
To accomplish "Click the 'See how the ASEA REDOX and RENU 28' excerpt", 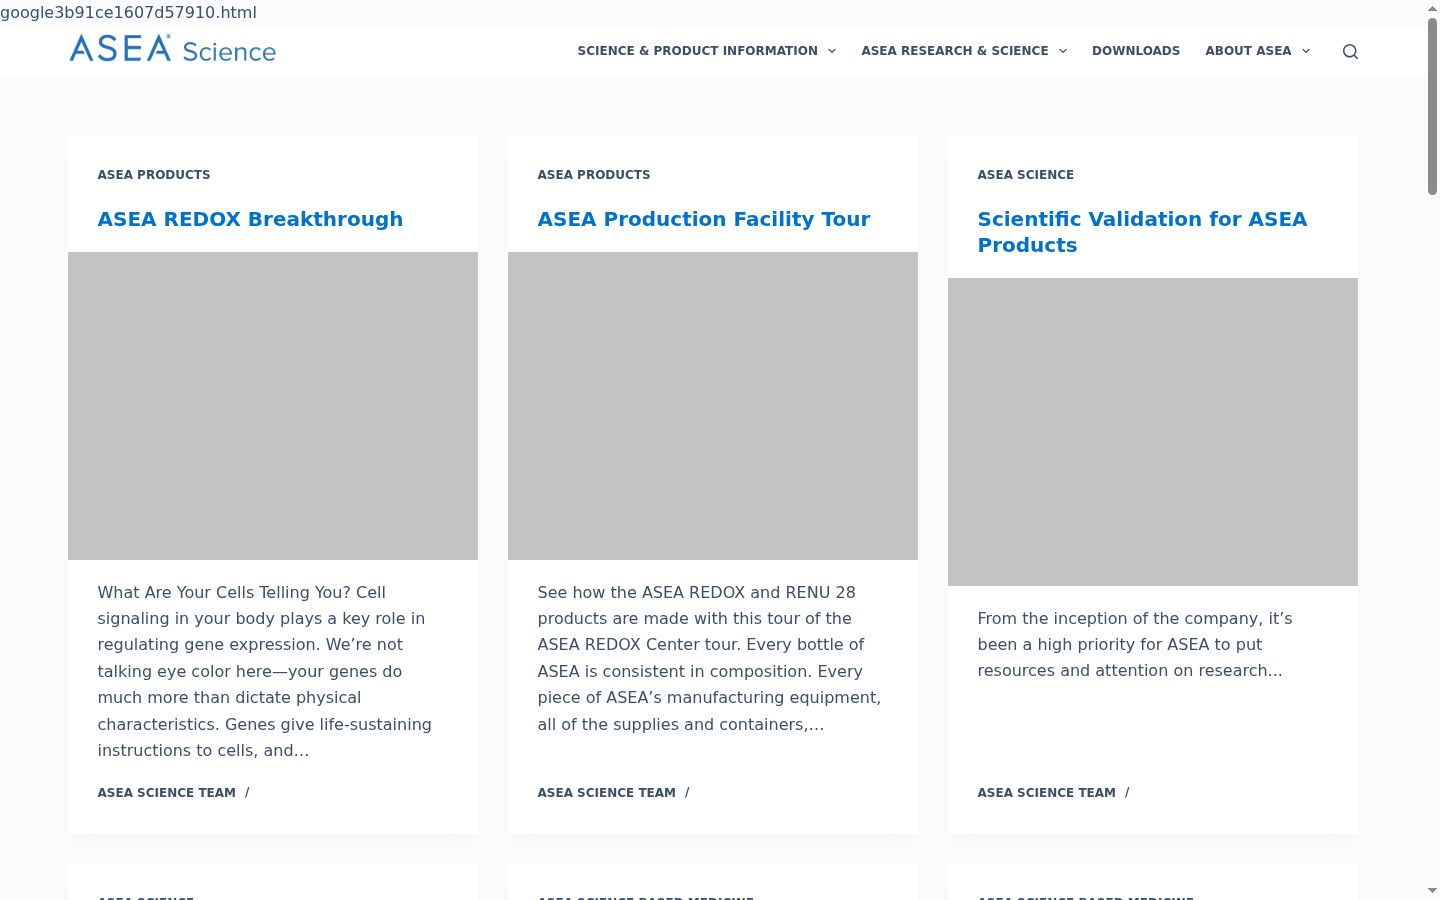I will tap(710, 658).
